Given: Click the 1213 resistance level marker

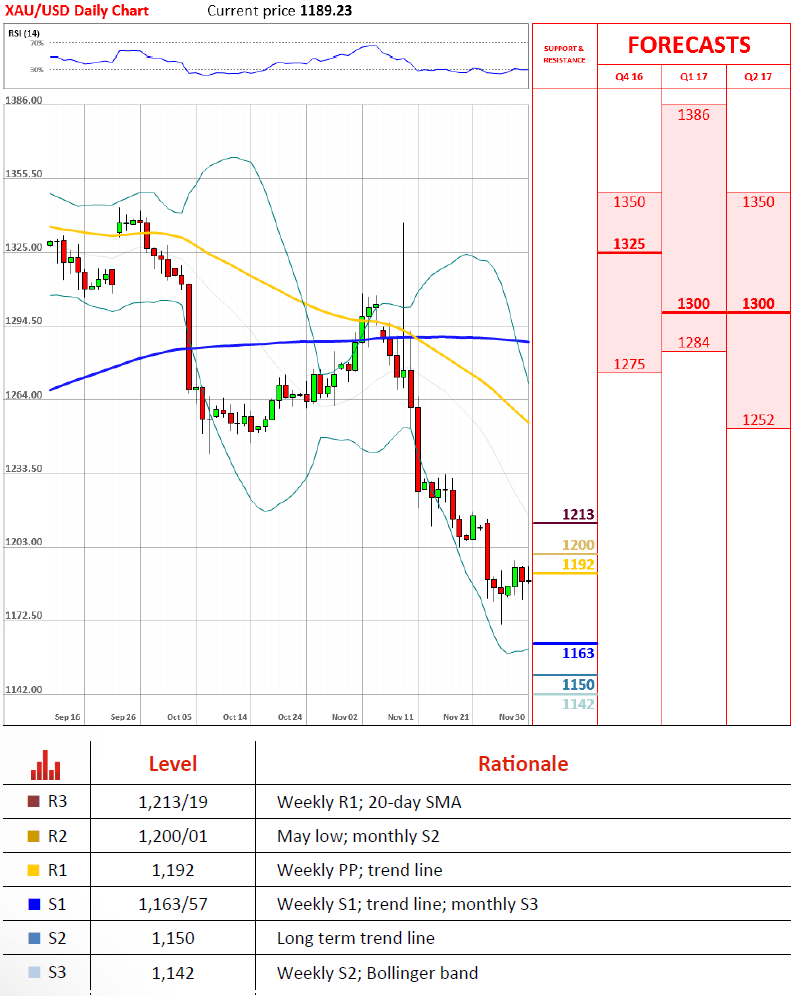Looking at the screenshot, I should pyautogui.click(x=578, y=514).
